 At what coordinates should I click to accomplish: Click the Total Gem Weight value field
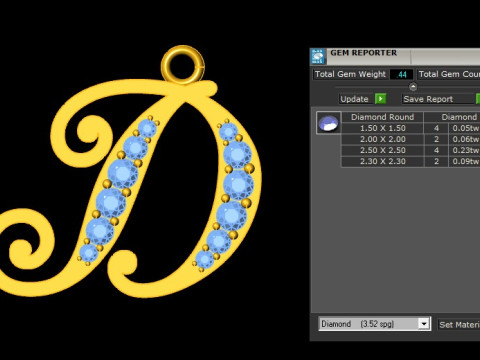tap(402, 74)
